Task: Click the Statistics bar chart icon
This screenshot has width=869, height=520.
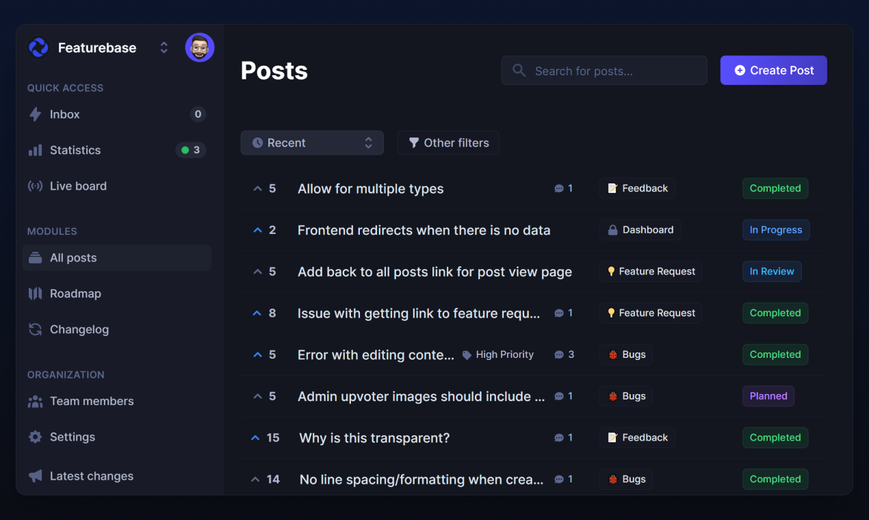Action: pos(35,150)
